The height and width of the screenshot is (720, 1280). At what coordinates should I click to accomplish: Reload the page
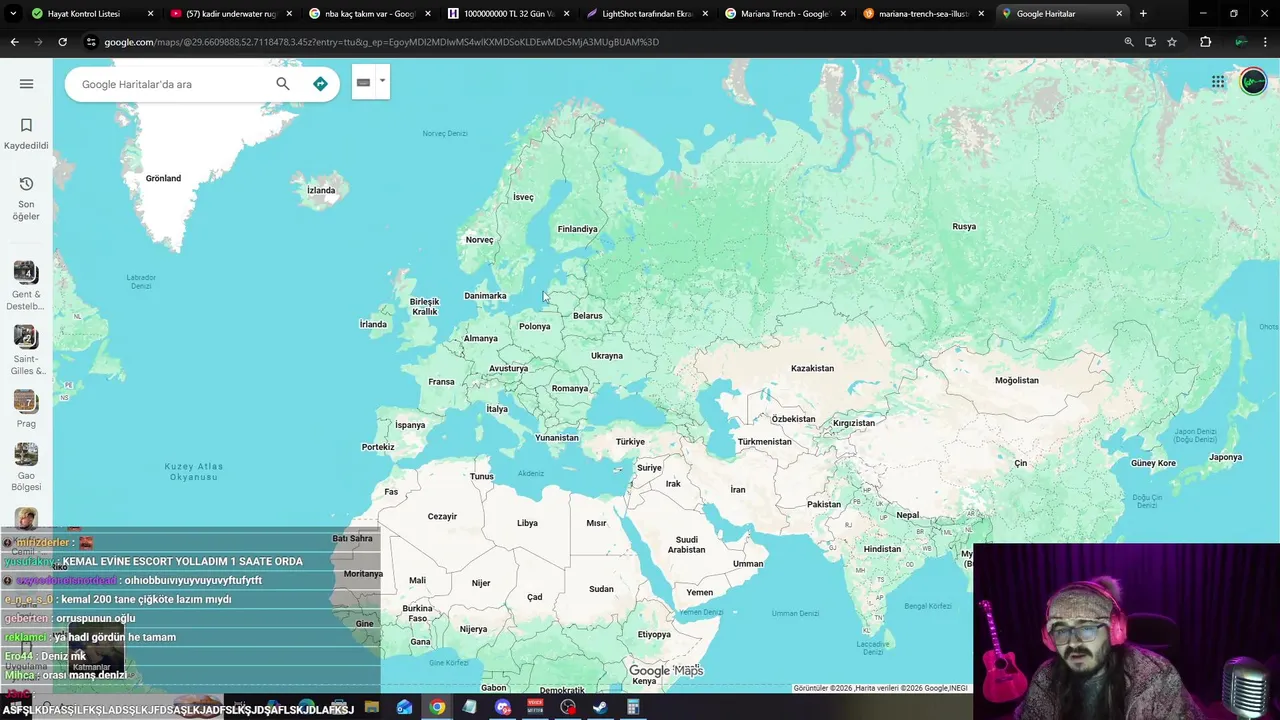(x=62, y=42)
